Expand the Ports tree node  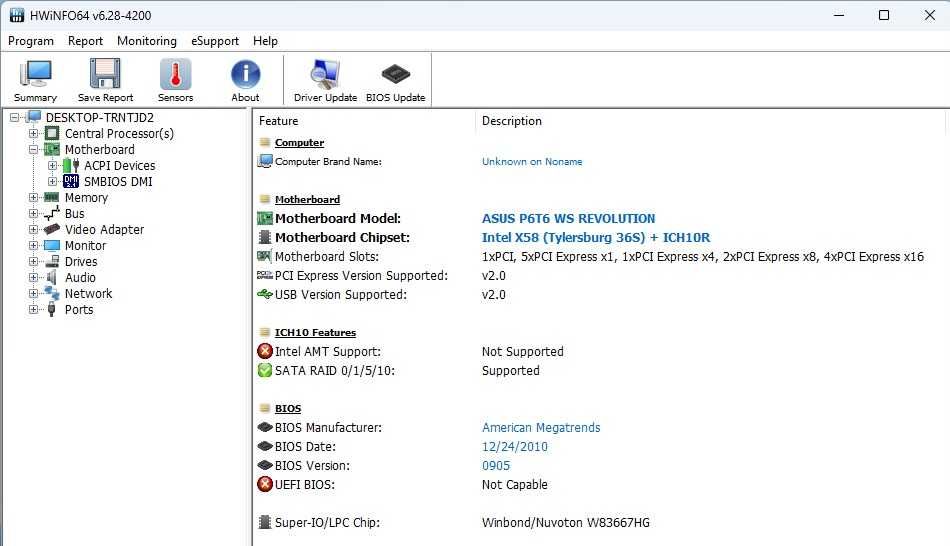33,309
